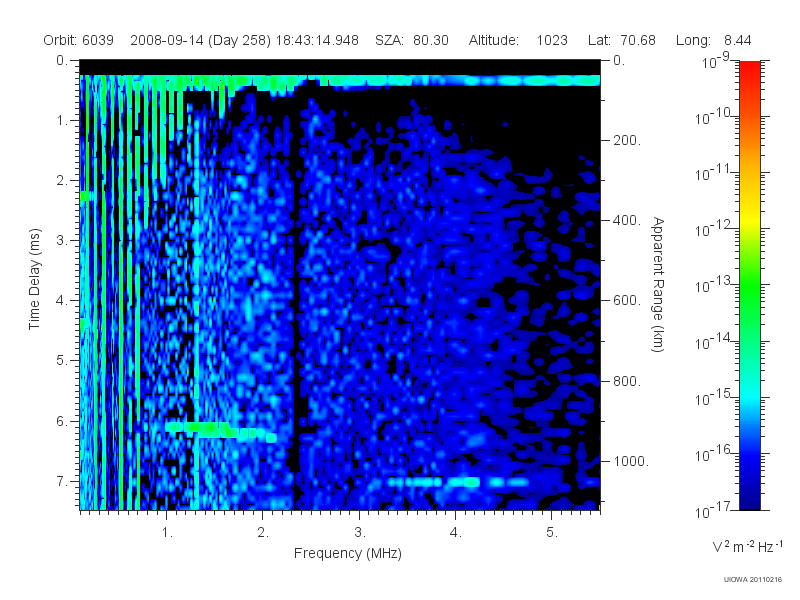Click the frequency axis tick label '5.'

pos(552,533)
